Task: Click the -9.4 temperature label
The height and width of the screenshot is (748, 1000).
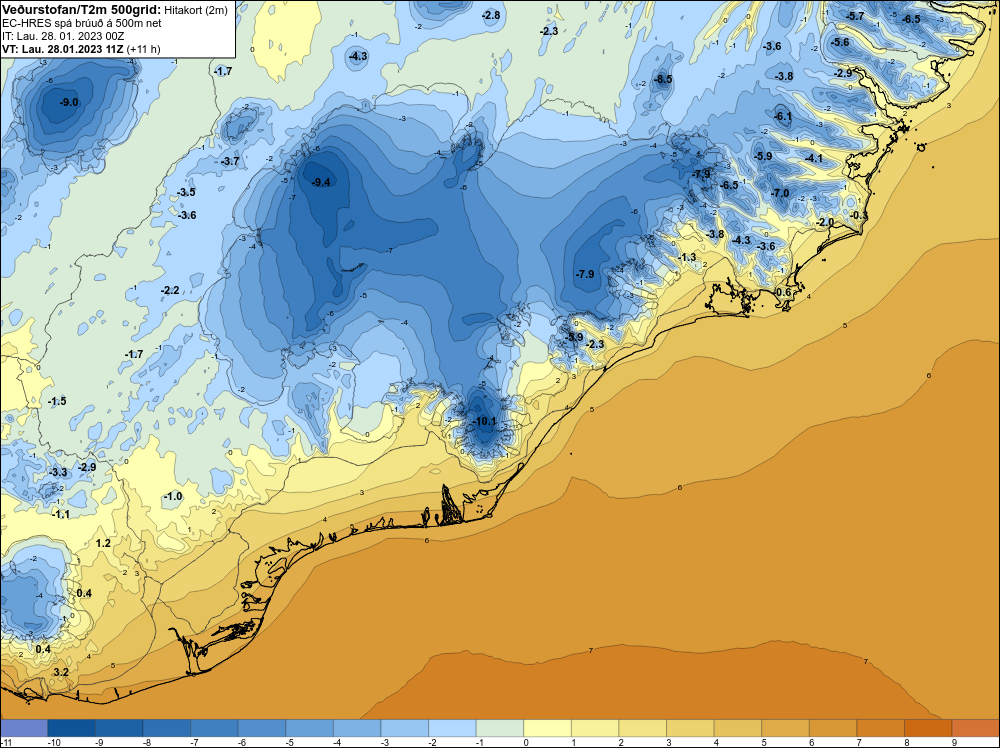Action: (x=321, y=182)
